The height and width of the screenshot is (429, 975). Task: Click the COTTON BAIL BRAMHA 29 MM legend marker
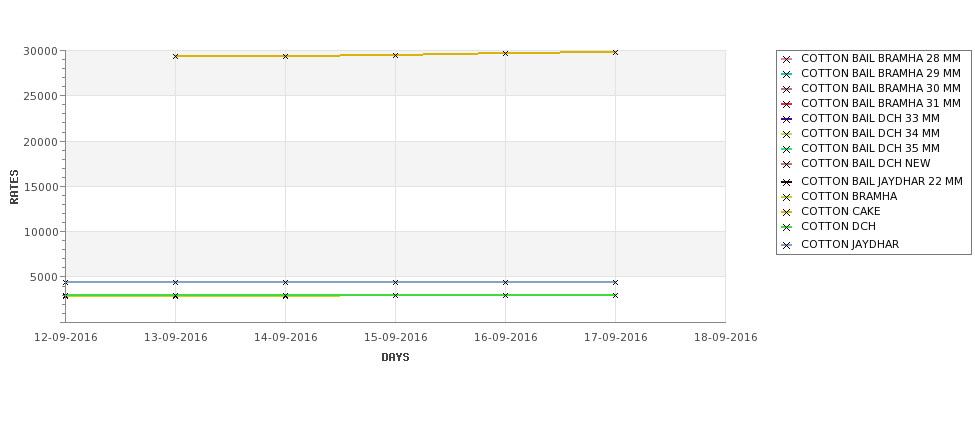786,74
